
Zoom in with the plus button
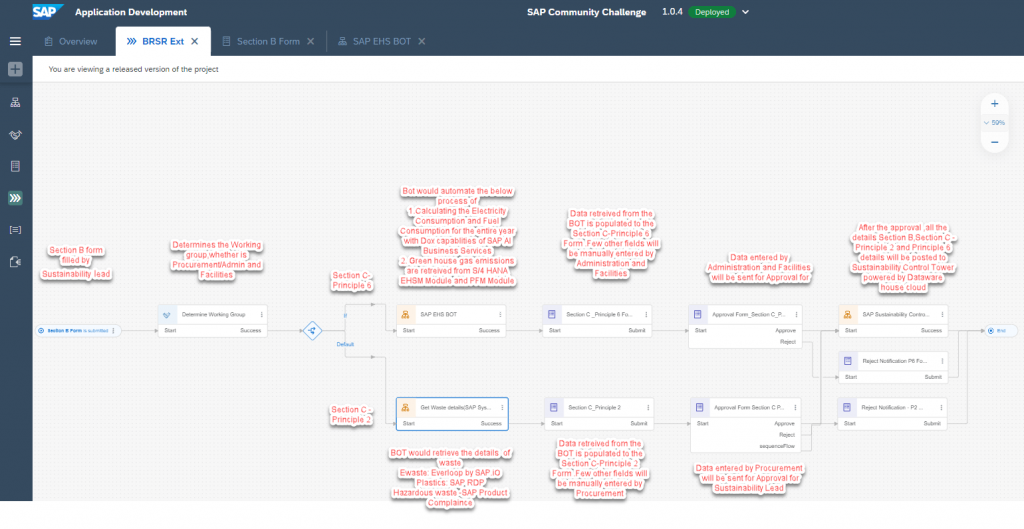point(995,103)
